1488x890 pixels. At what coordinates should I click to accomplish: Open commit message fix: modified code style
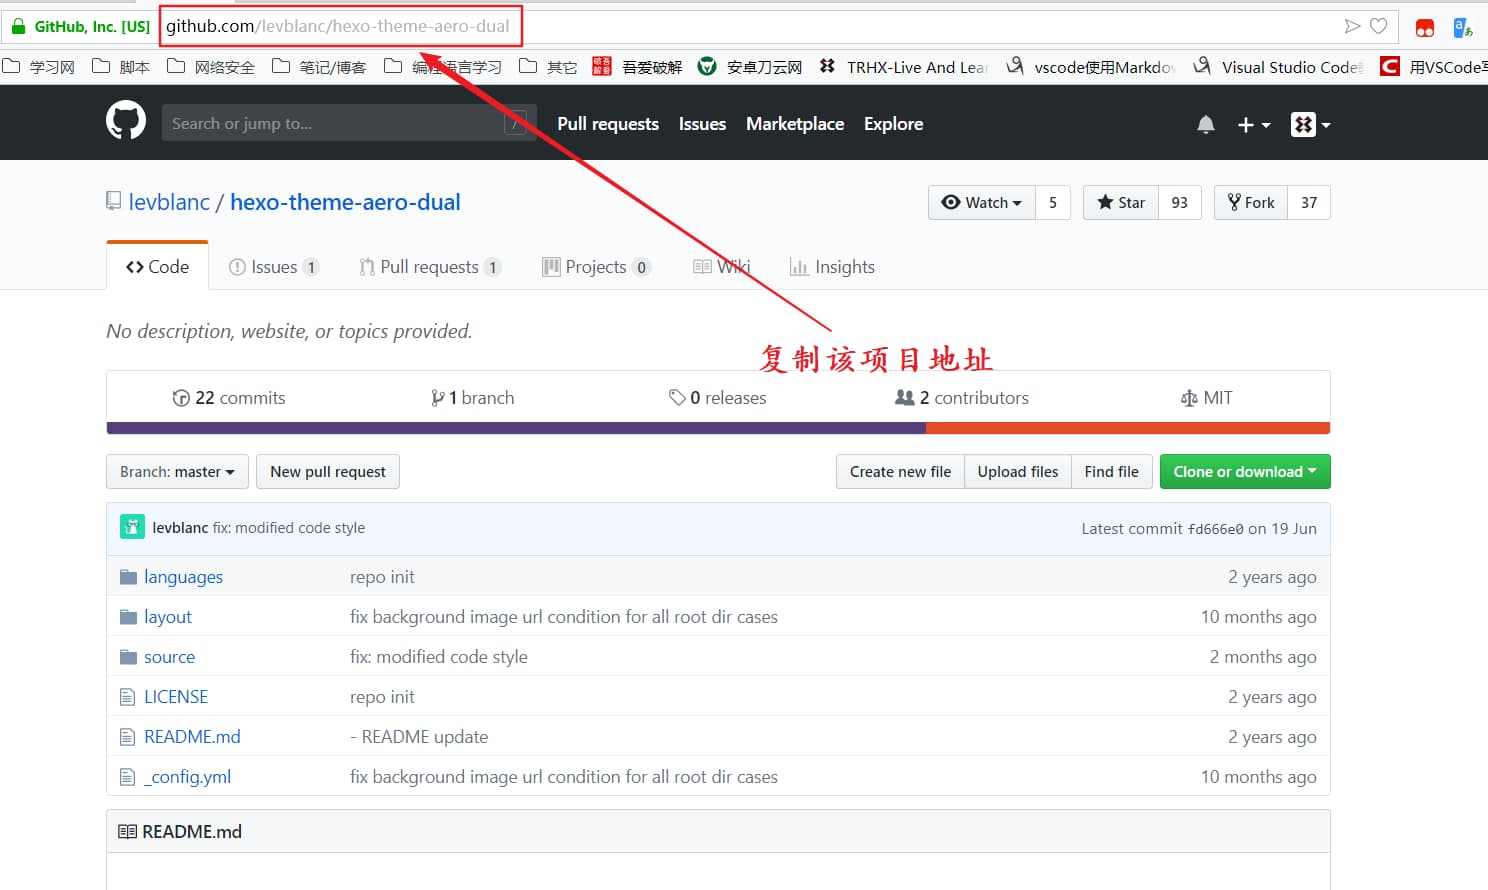289,528
